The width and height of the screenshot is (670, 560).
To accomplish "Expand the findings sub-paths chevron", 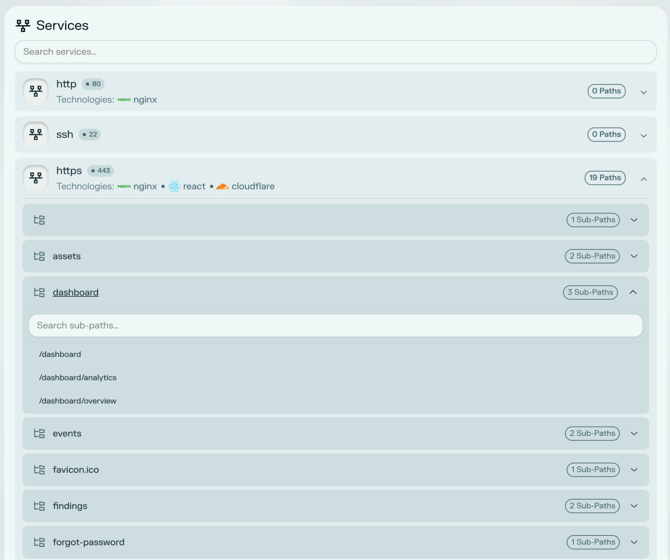I will pyautogui.click(x=634, y=506).
